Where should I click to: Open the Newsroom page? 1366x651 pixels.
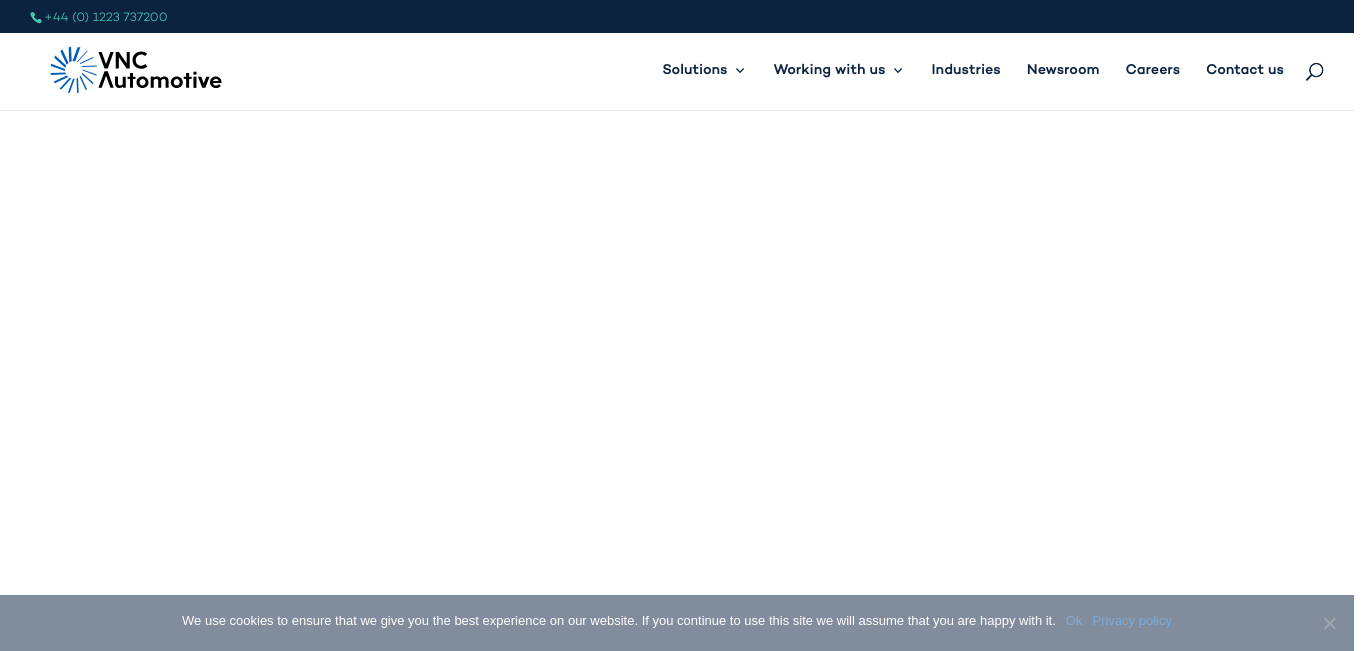click(x=1062, y=70)
